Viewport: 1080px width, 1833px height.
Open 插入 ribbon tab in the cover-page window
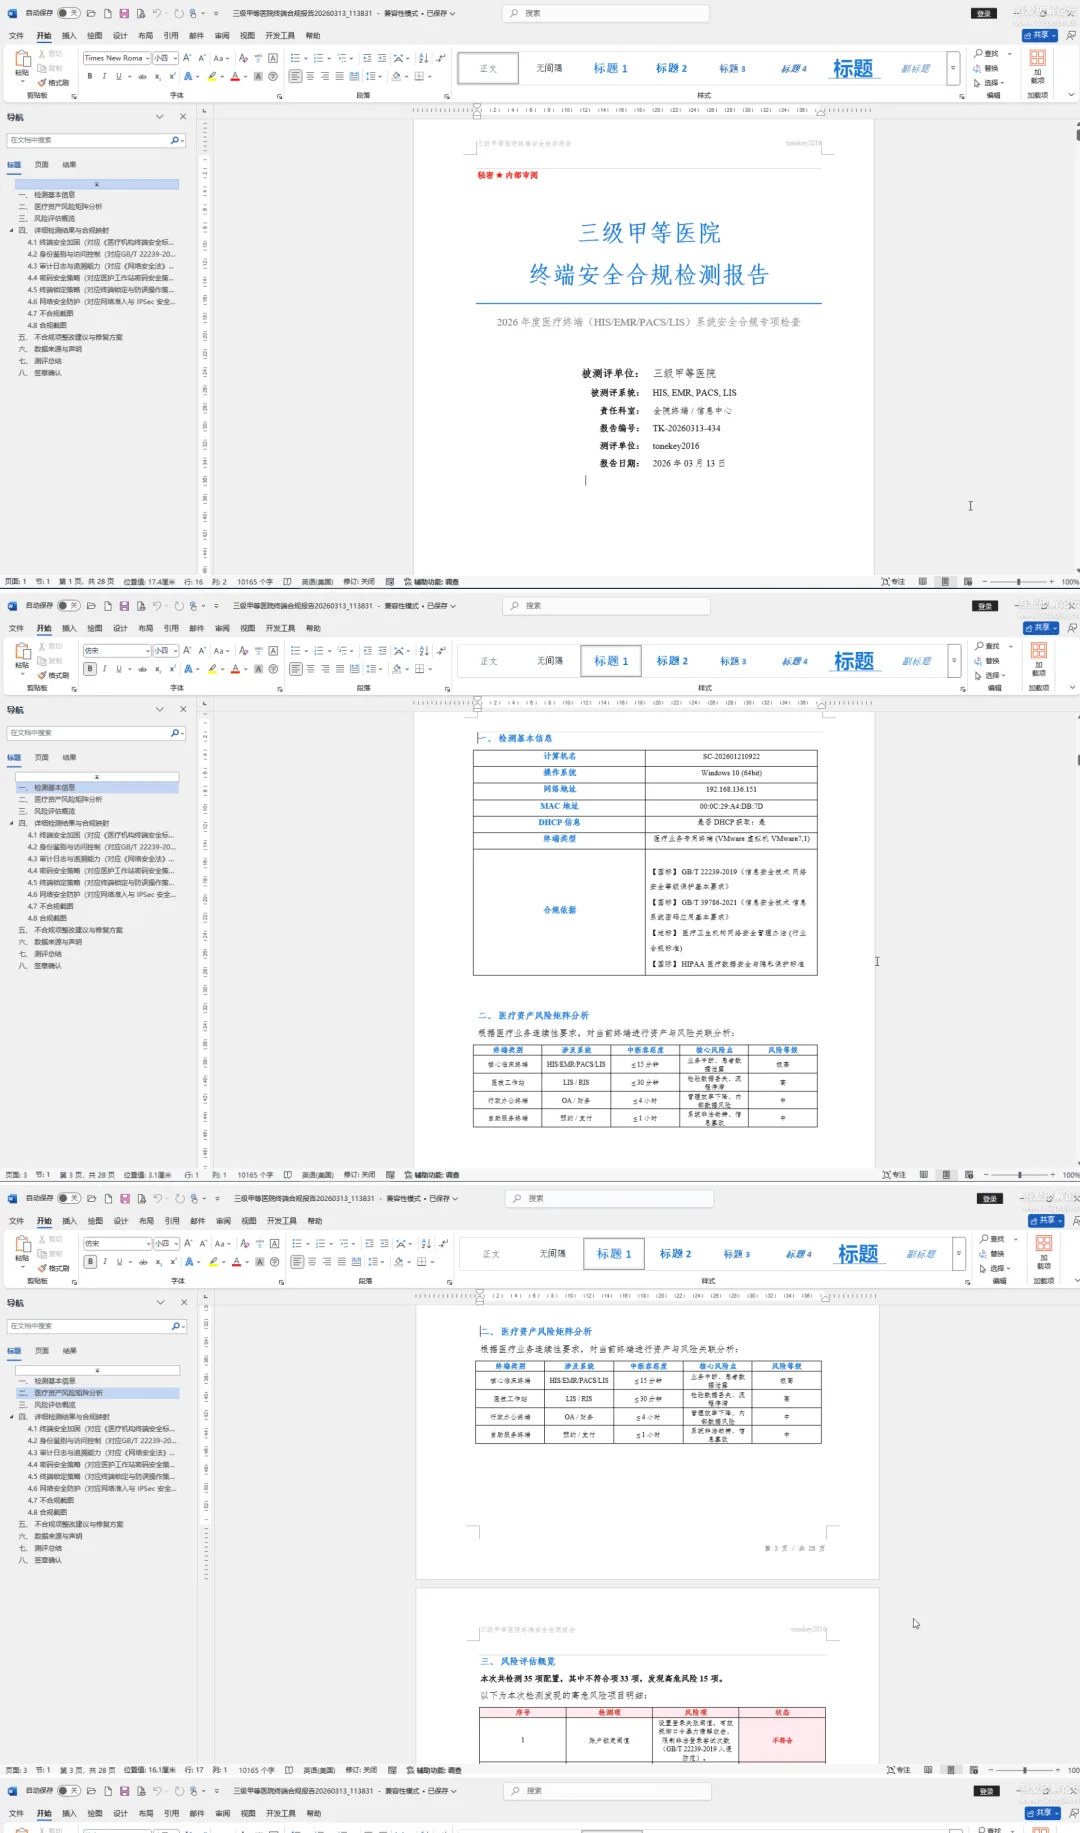(x=69, y=35)
